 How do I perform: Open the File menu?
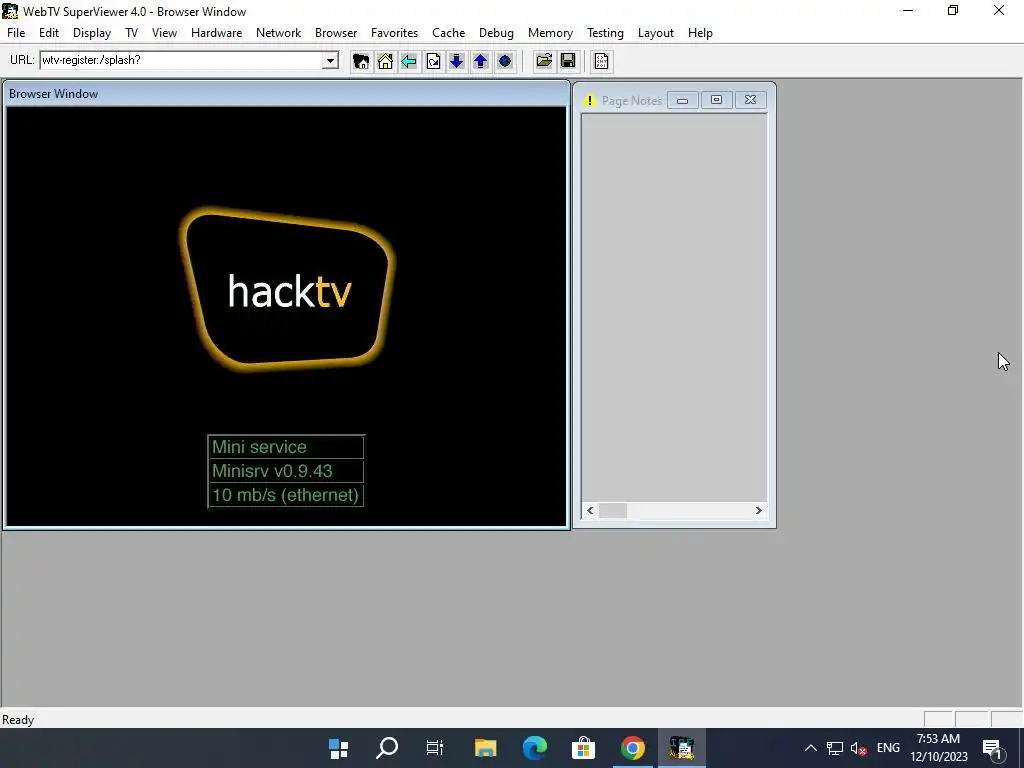[16, 33]
